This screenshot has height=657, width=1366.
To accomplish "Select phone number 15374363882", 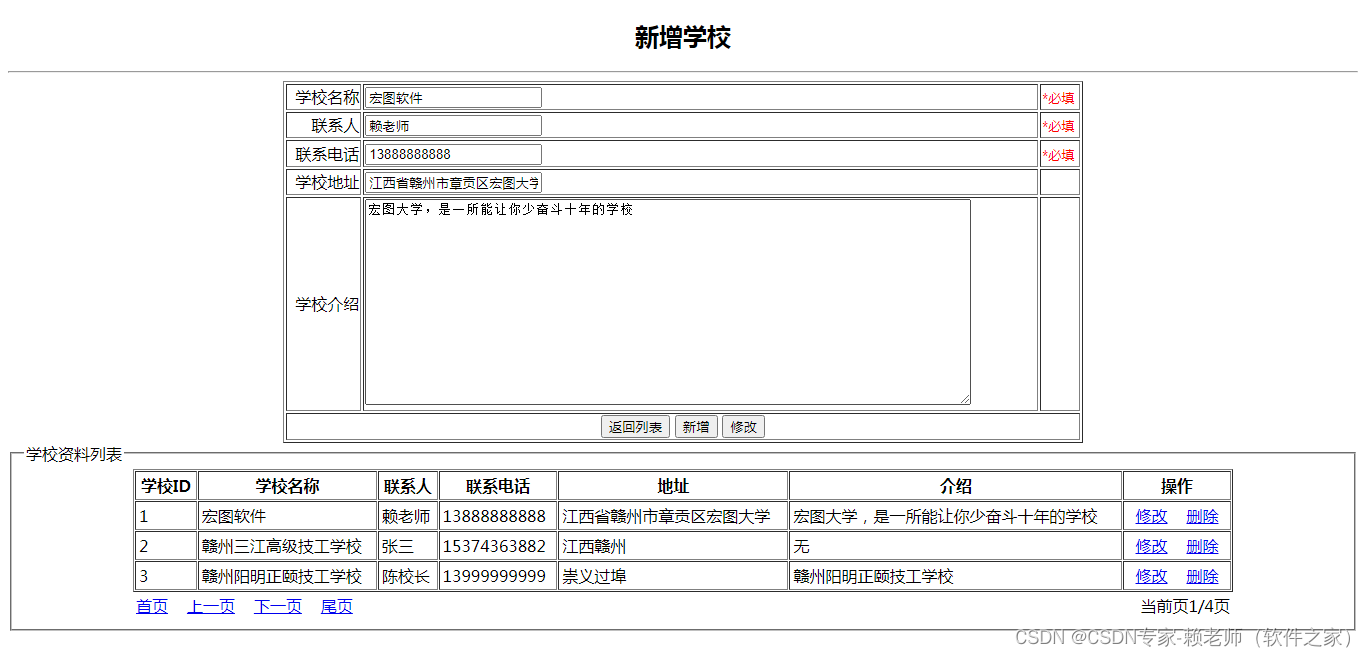I will tap(498, 546).
